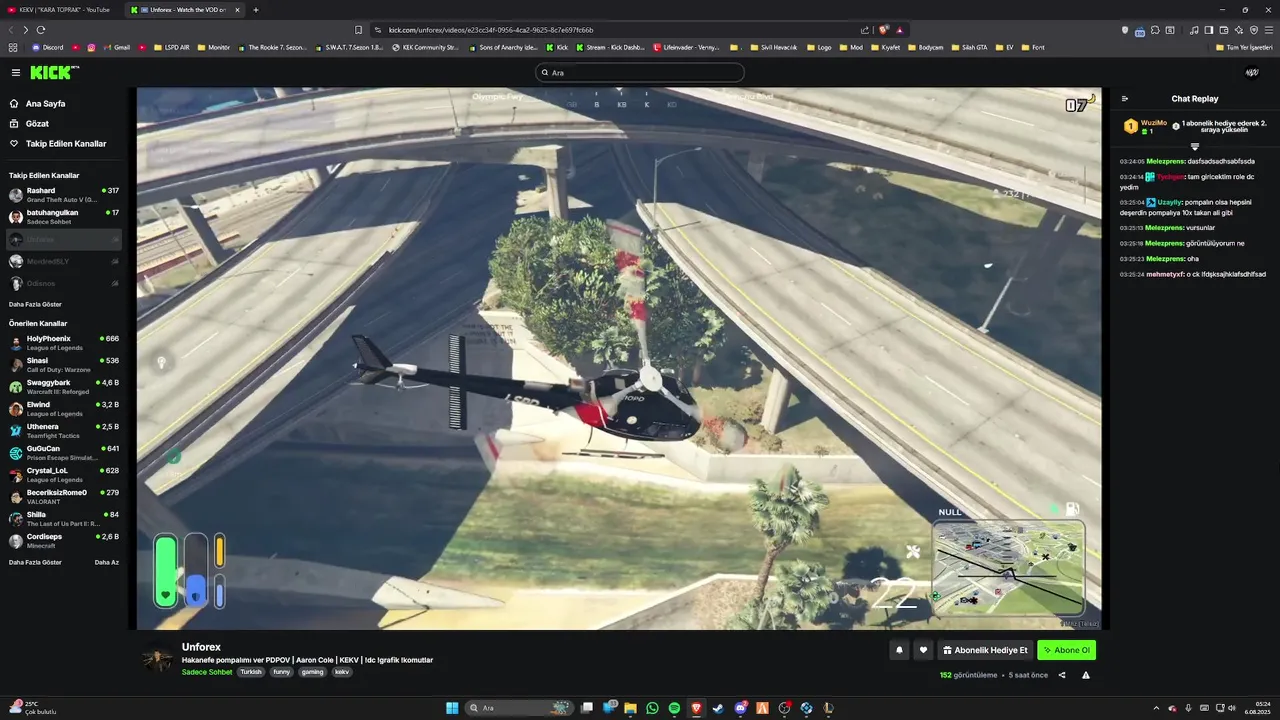The width and height of the screenshot is (1280, 720).
Task: Open the profile avatar at Kick header
Action: click(1251, 73)
